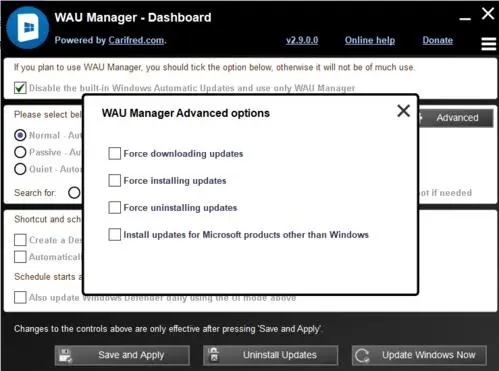Image resolution: width=499 pixels, height=371 pixels.
Task: Open the Carifred.com link
Action: coord(136,40)
